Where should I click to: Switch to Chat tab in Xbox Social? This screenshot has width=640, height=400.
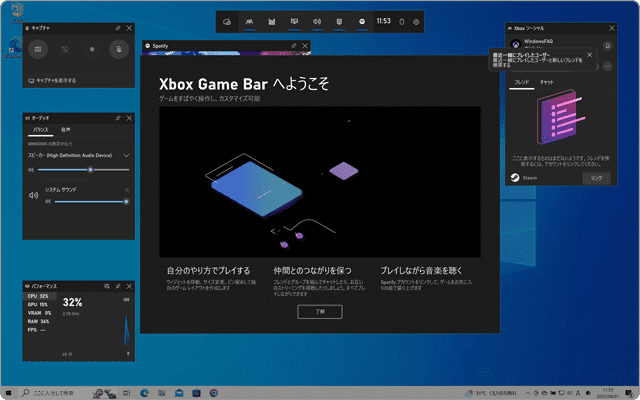547,82
